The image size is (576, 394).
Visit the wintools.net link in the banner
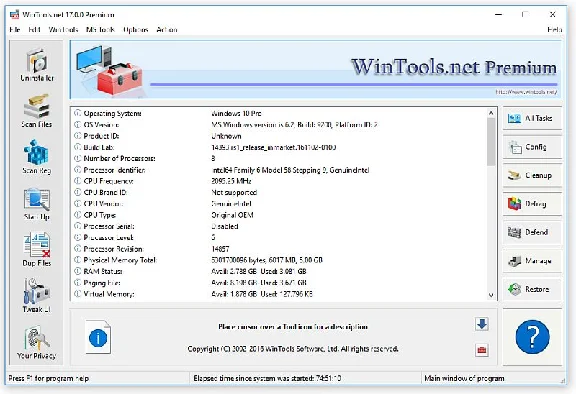coord(526,92)
